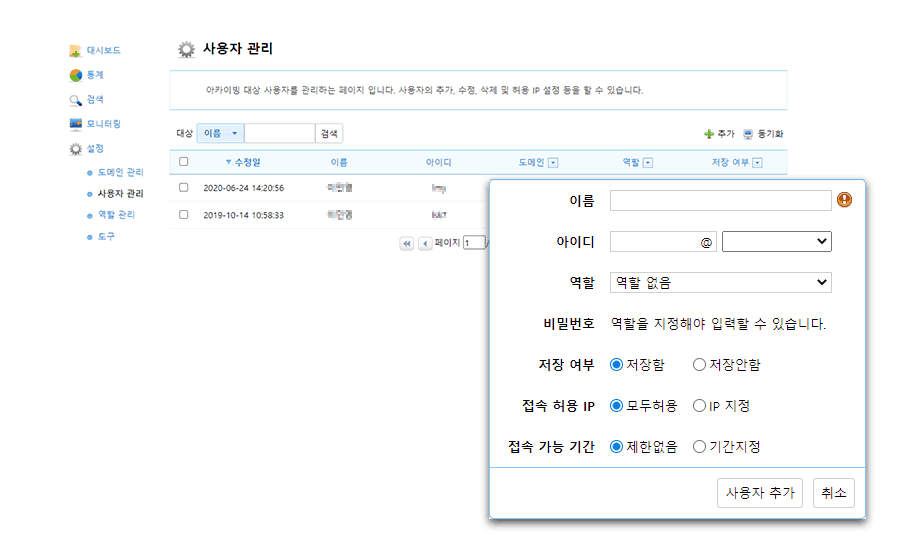Image resolution: width=900 pixels, height=550 pixels.
Task: Select the 기간지정 access period option
Action: coord(699,447)
